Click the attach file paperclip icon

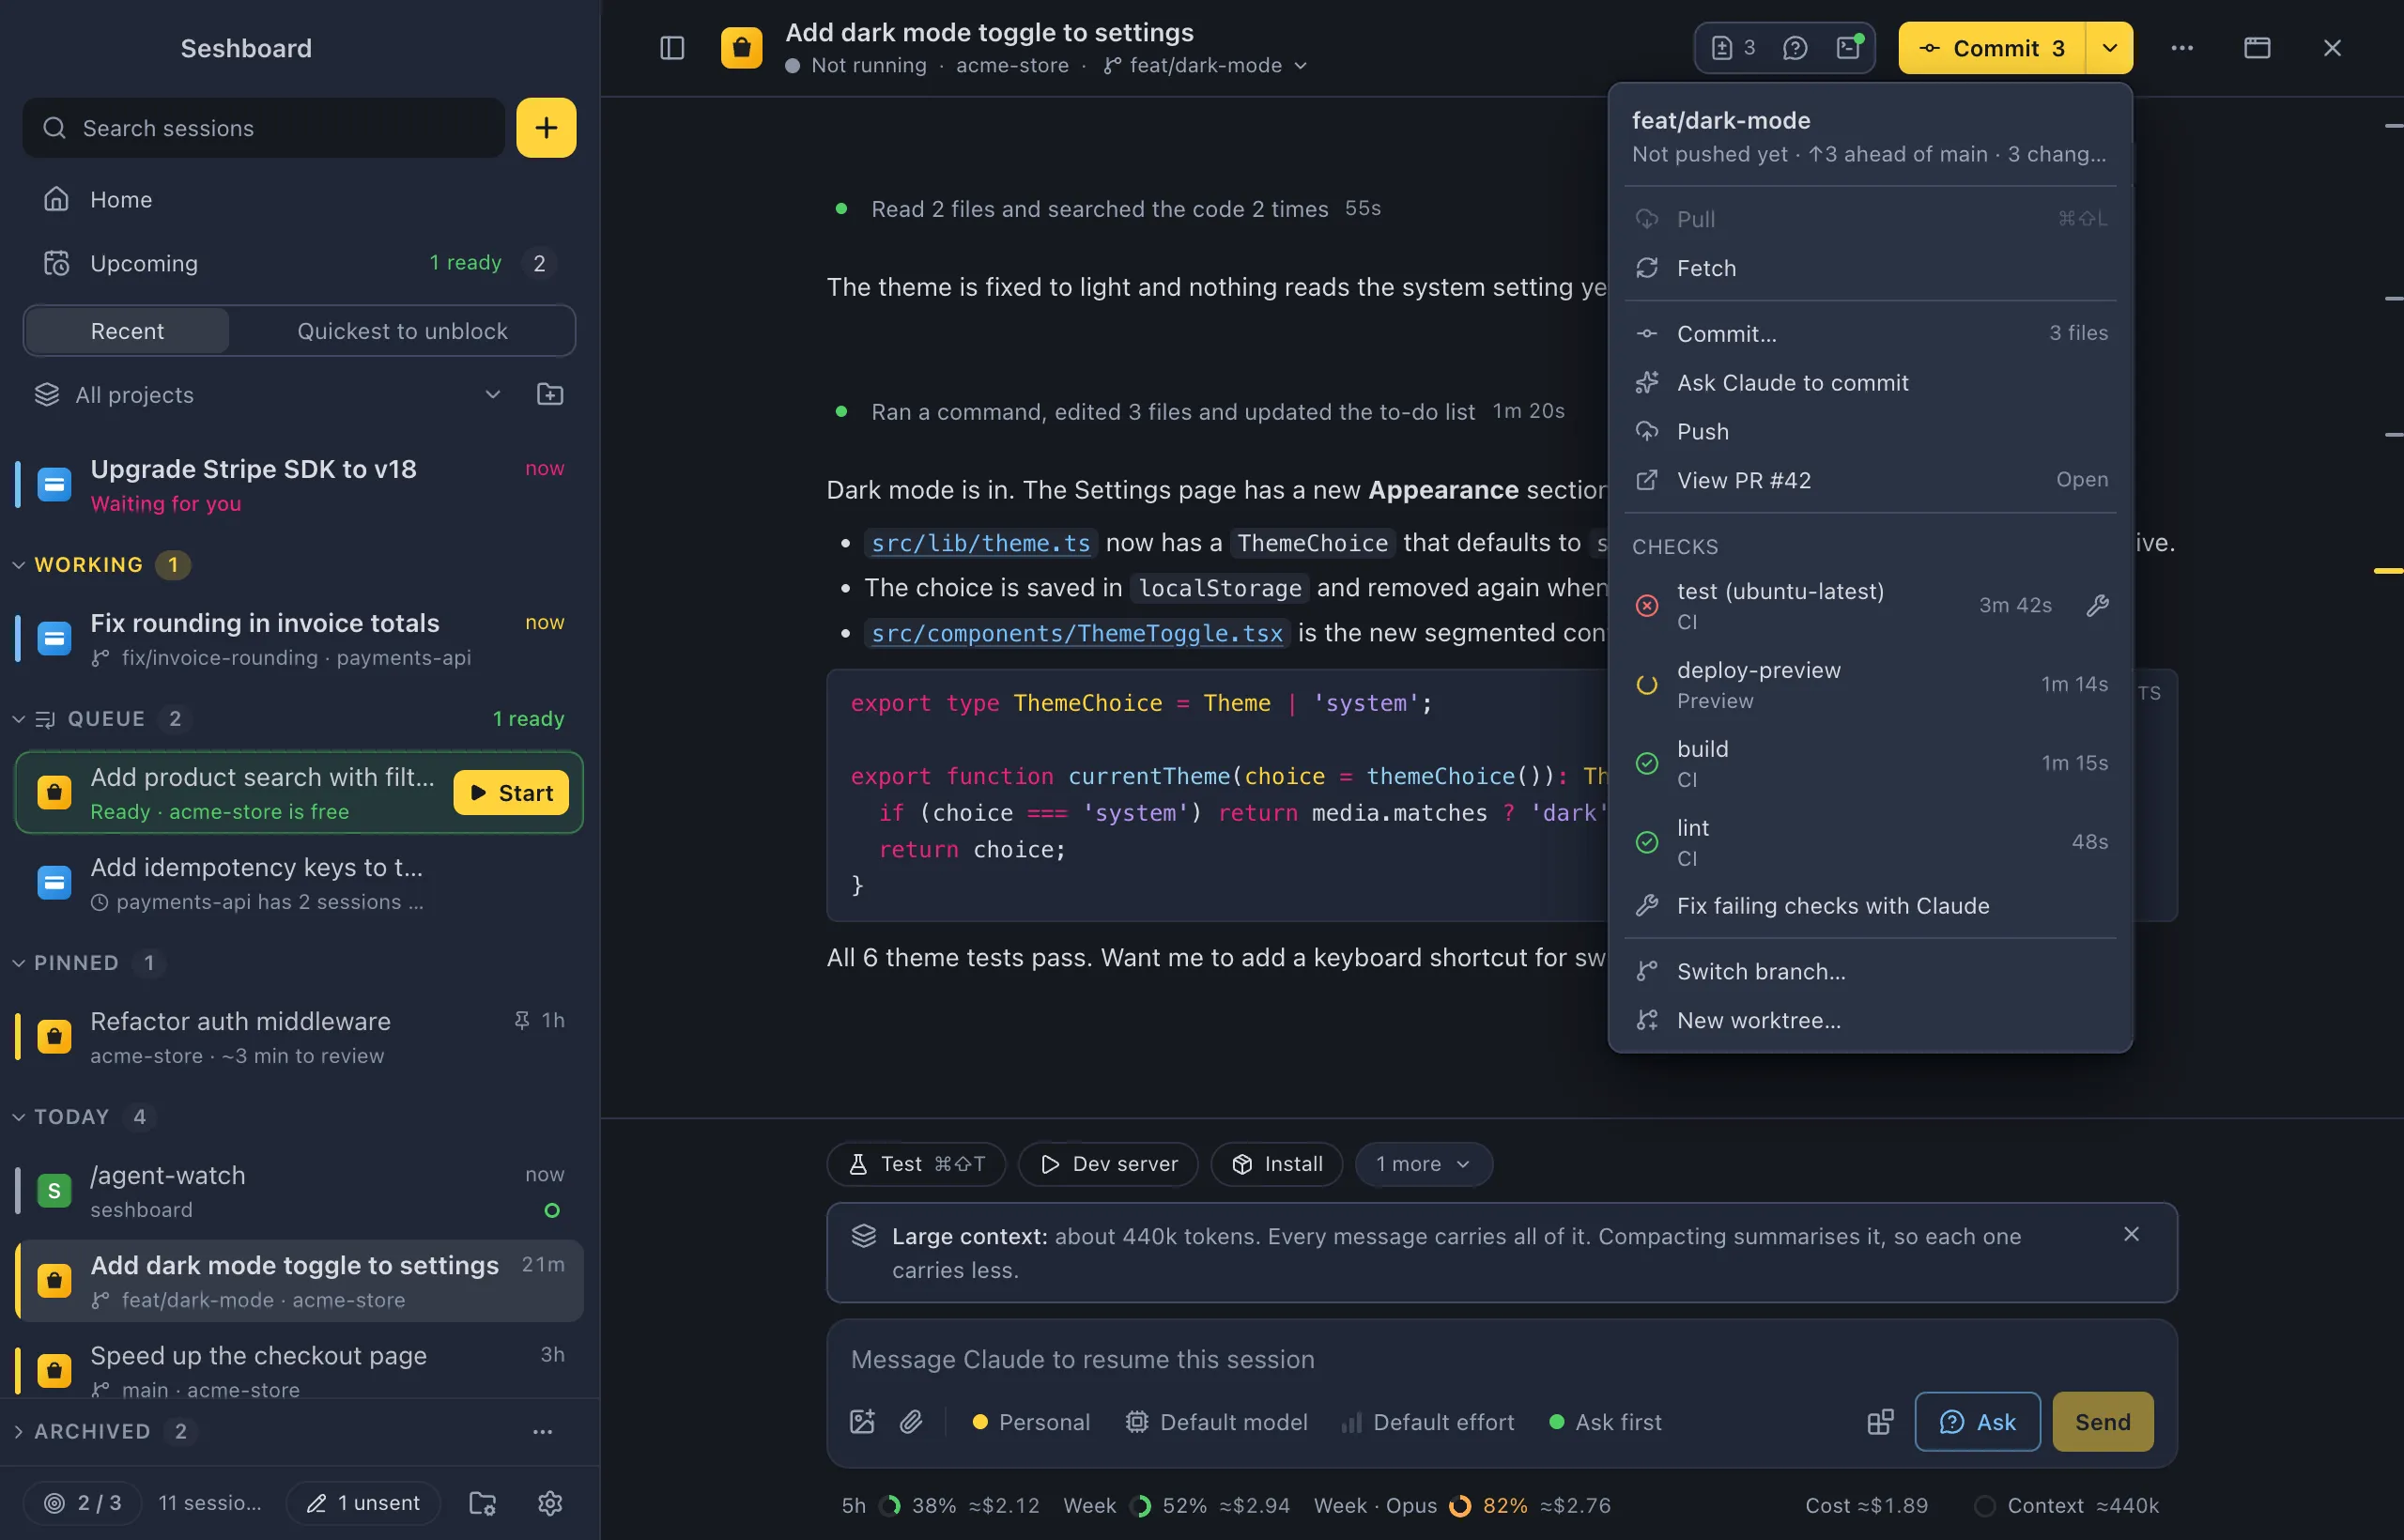click(911, 1422)
